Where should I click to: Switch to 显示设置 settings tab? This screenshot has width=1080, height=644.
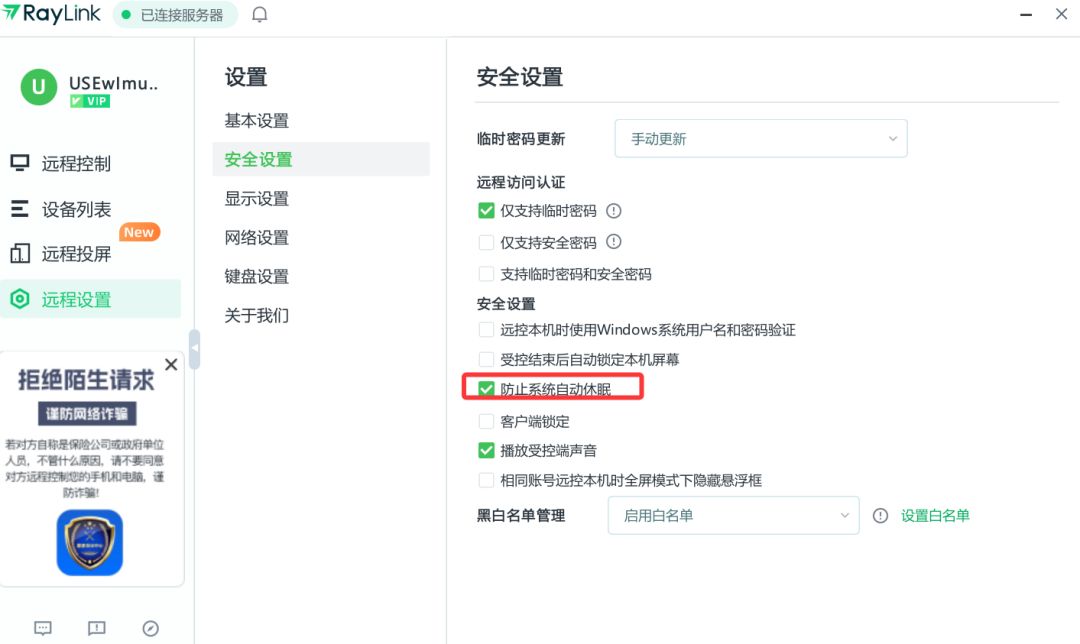pos(257,198)
